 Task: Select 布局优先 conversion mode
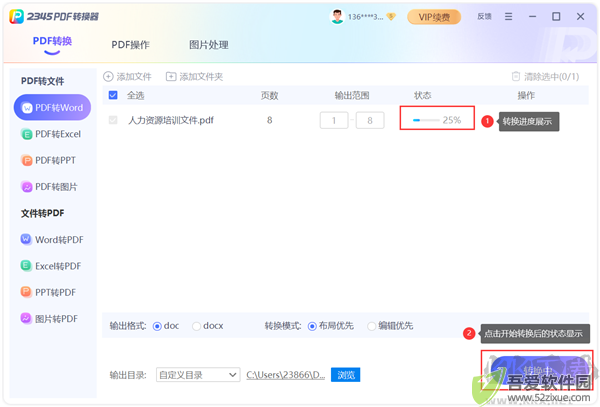(312, 326)
